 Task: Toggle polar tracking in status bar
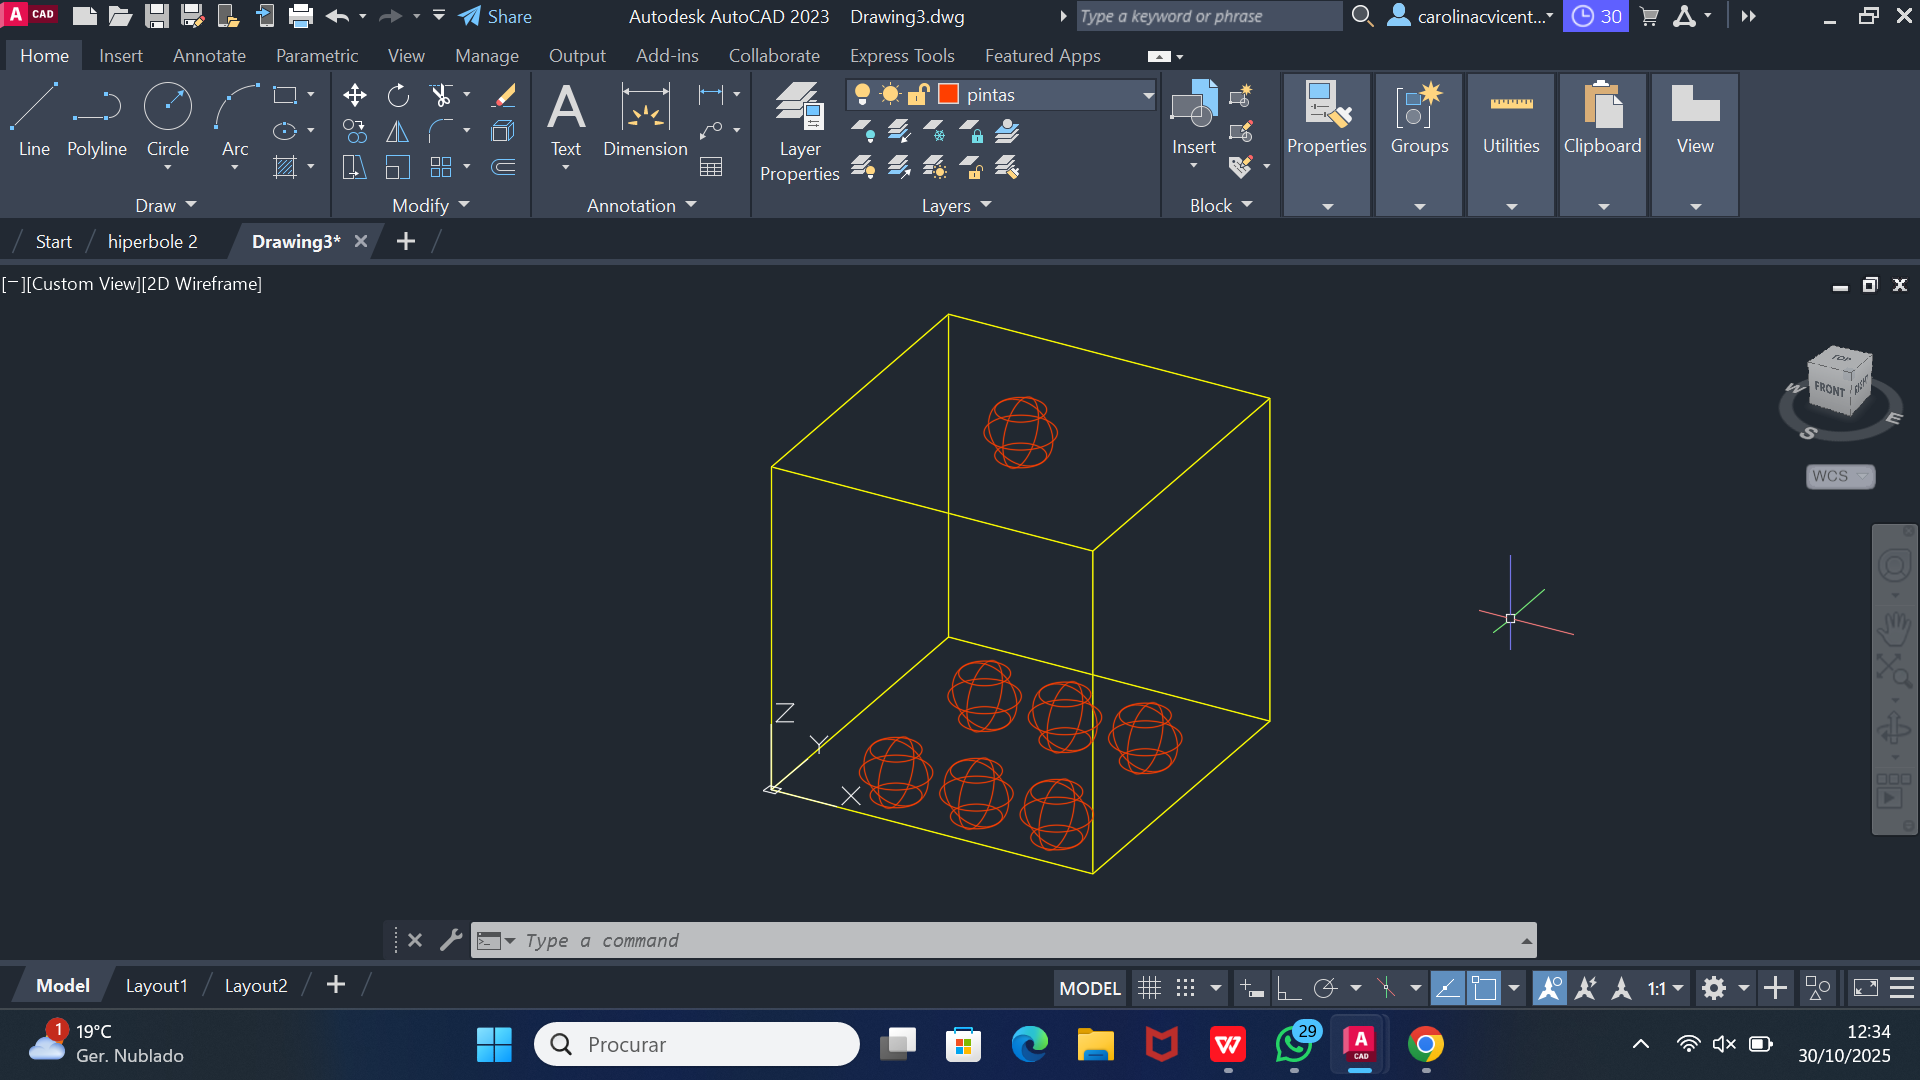click(x=1325, y=989)
